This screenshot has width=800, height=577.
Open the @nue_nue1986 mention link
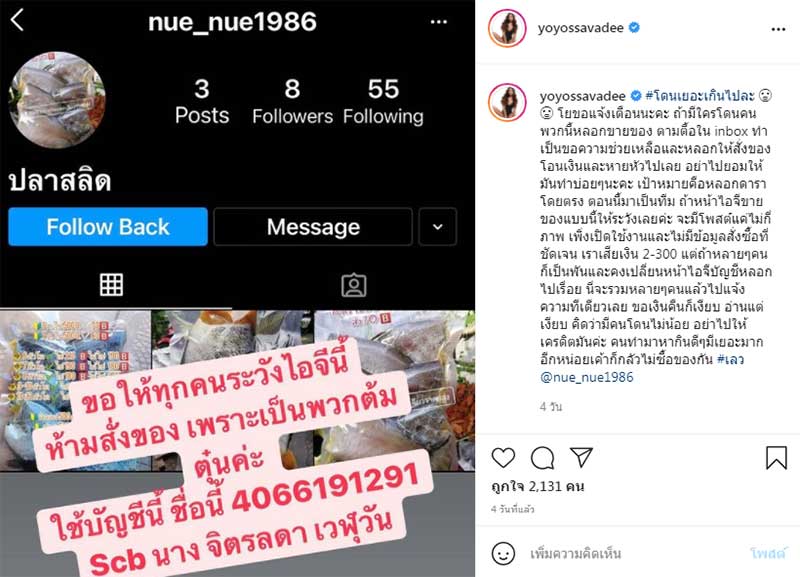(587, 377)
